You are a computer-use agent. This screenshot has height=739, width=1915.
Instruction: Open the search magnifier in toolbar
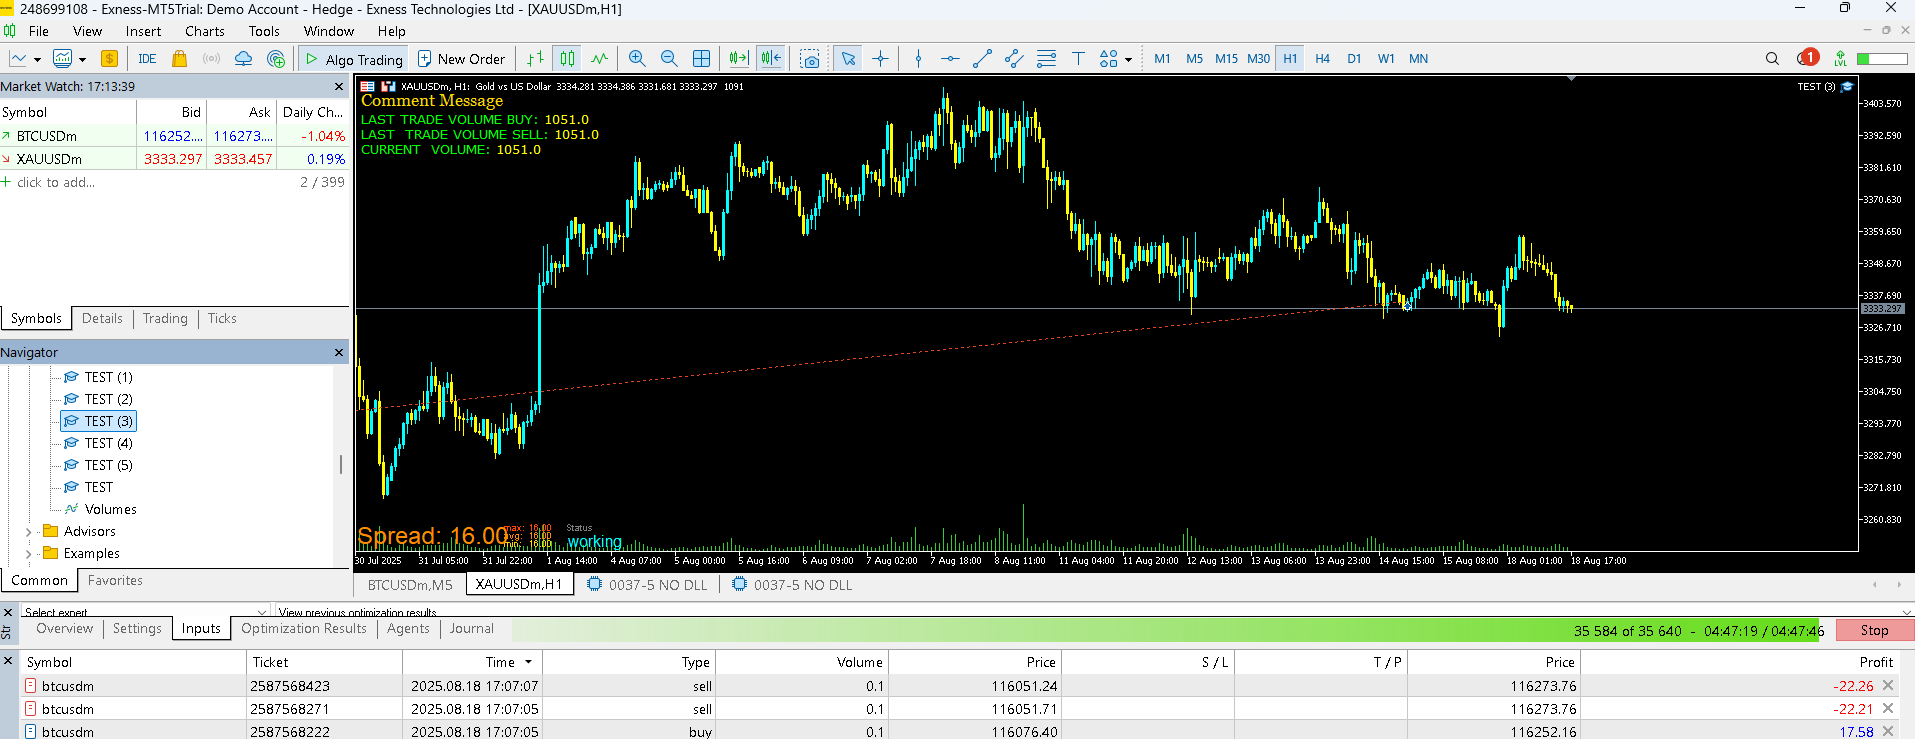[x=1772, y=59]
